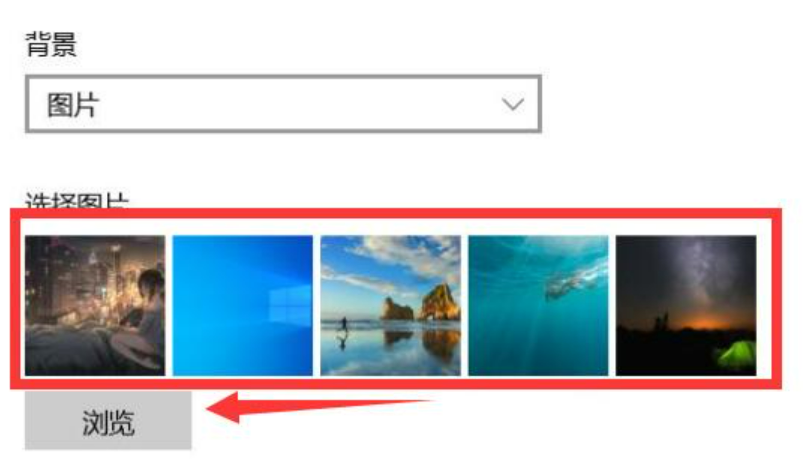Select the underwater swimmer wallpaper
806x470 pixels.
pos(538,305)
